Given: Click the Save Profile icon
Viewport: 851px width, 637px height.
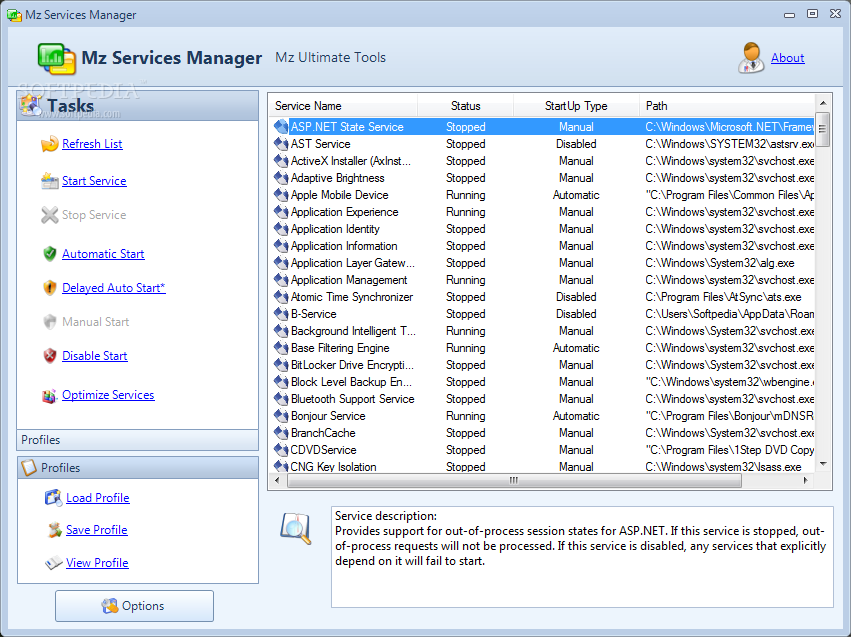Looking at the screenshot, I should (54, 530).
